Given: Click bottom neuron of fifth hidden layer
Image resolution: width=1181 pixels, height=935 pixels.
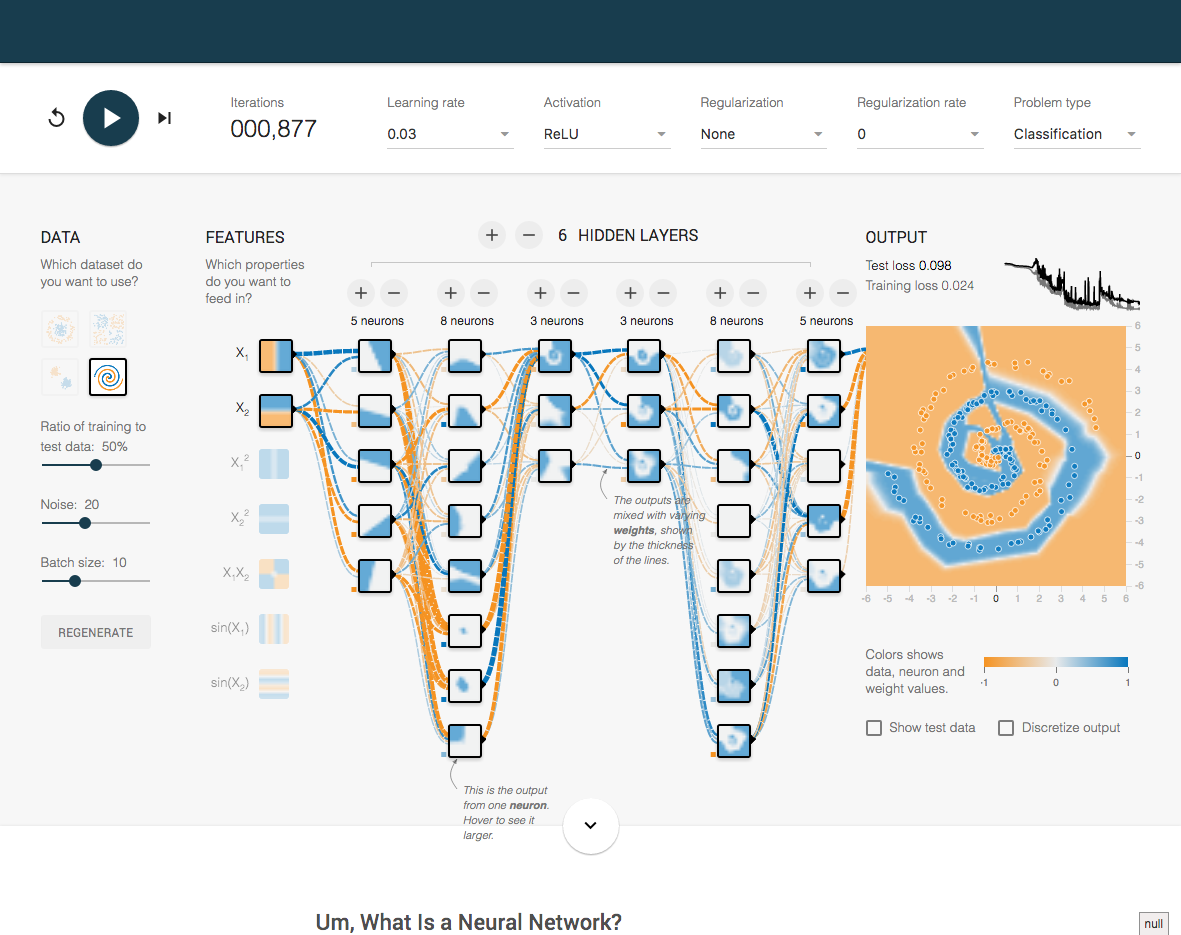Looking at the screenshot, I should point(734,741).
